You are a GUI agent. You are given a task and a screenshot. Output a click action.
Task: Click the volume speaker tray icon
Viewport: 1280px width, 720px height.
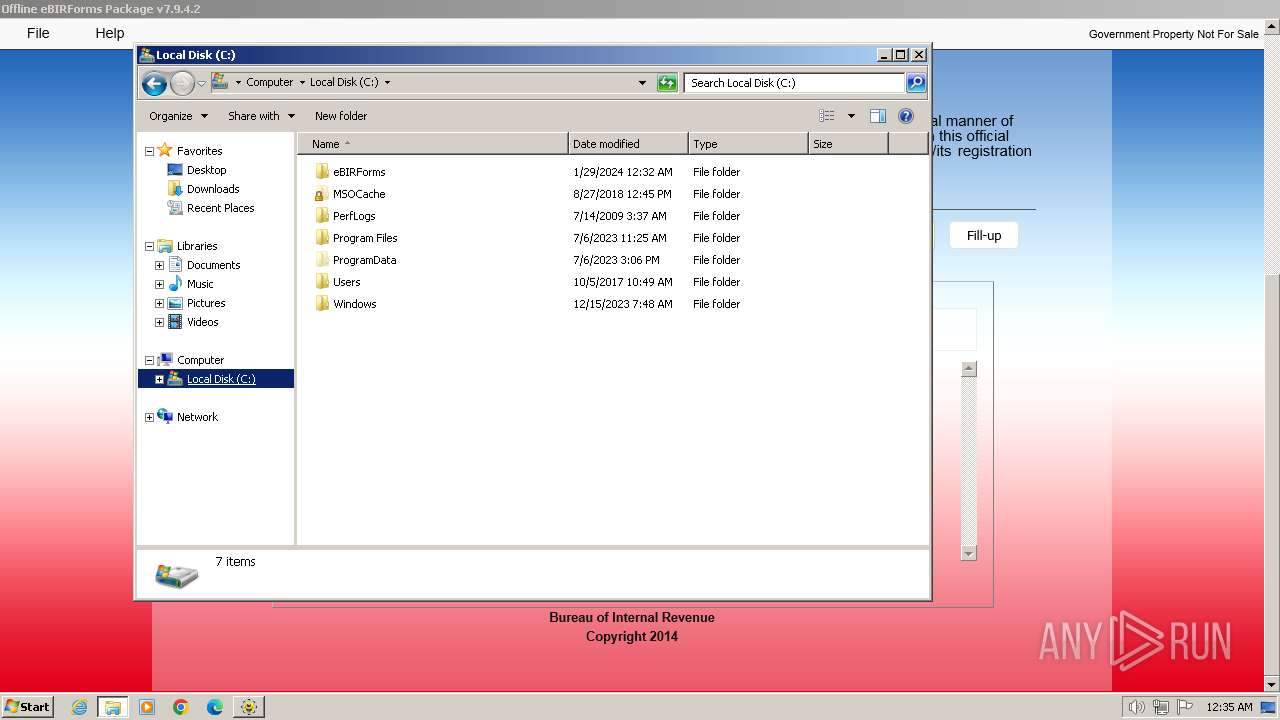pyautogui.click(x=1136, y=707)
